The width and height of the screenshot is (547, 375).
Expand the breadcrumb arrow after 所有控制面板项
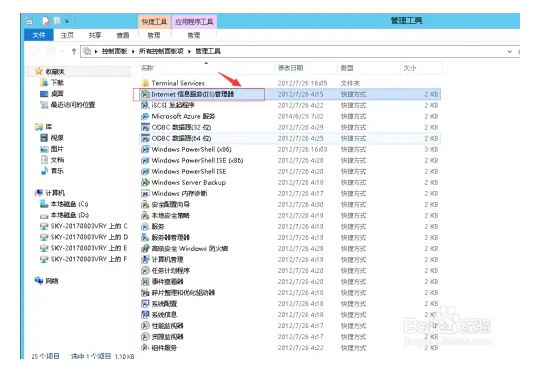[x=189, y=52]
